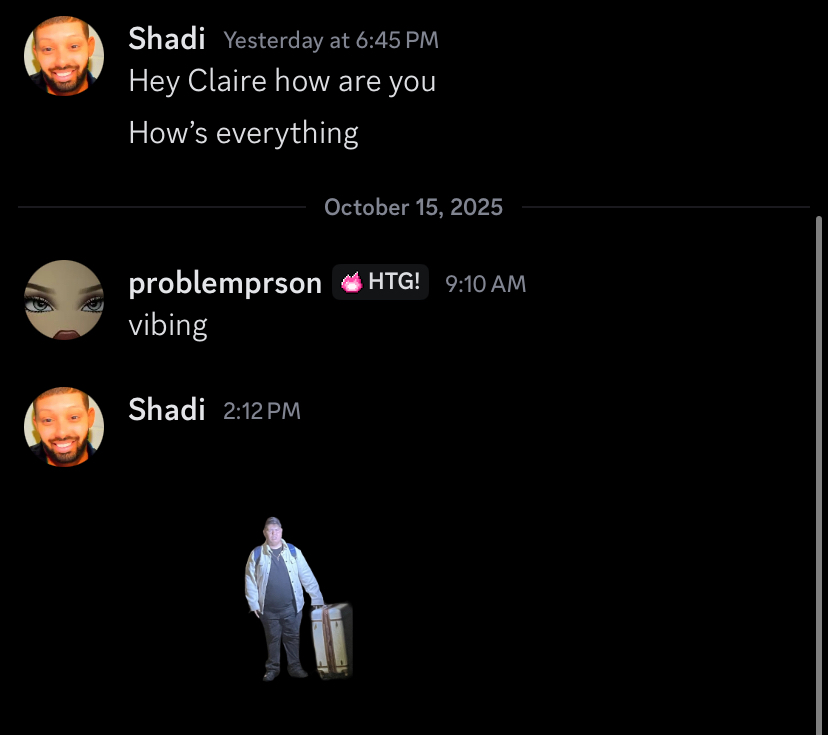Click the problemprson username
828x735 pixels.
pyautogui.click(x=225, y=284)
